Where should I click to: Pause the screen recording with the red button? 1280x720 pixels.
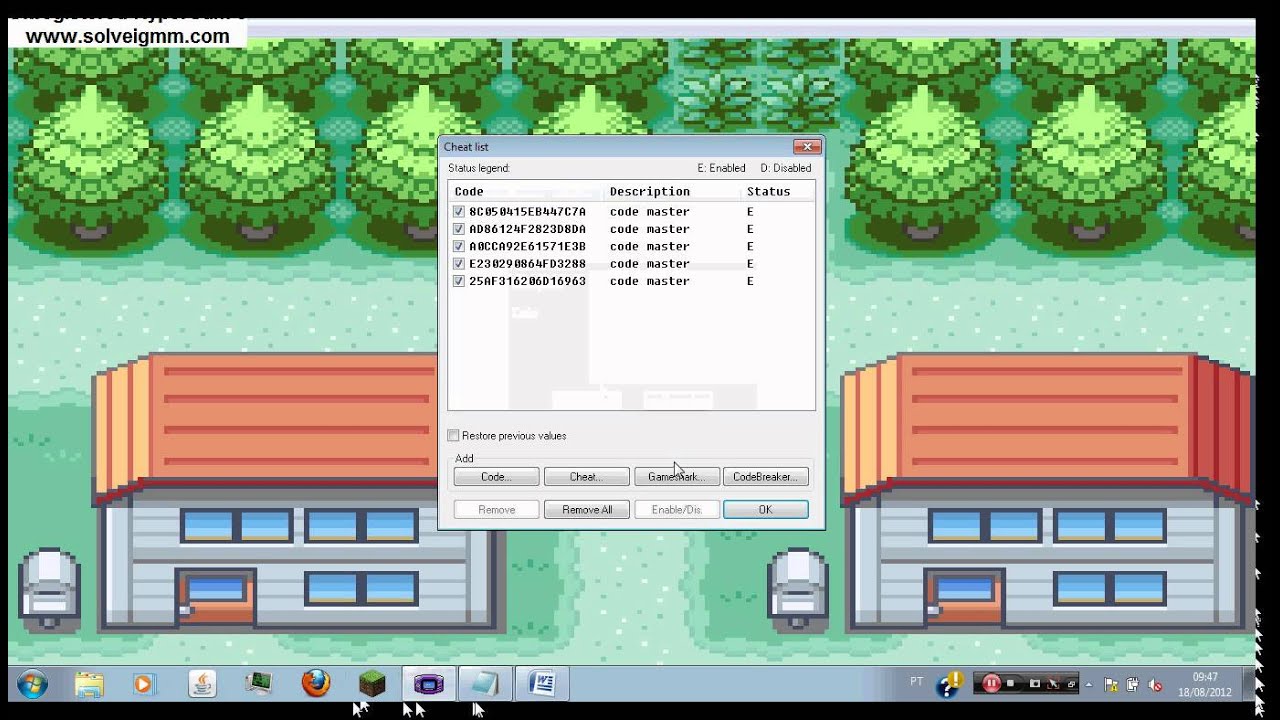pos(991,684)
